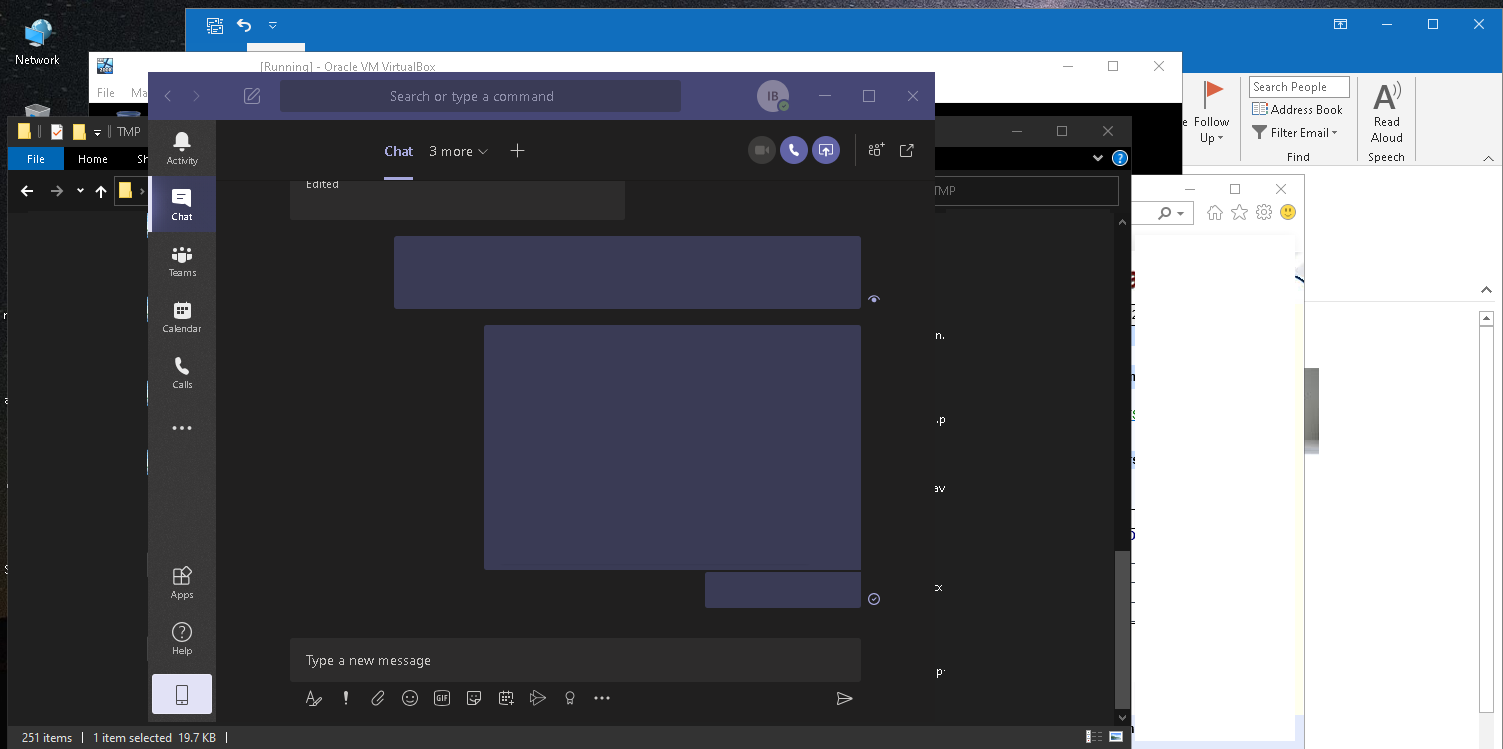Screen dimensions: 1503x749
Task: Open Outlook ribbon display options
Action: click(x=1340, y=24)
